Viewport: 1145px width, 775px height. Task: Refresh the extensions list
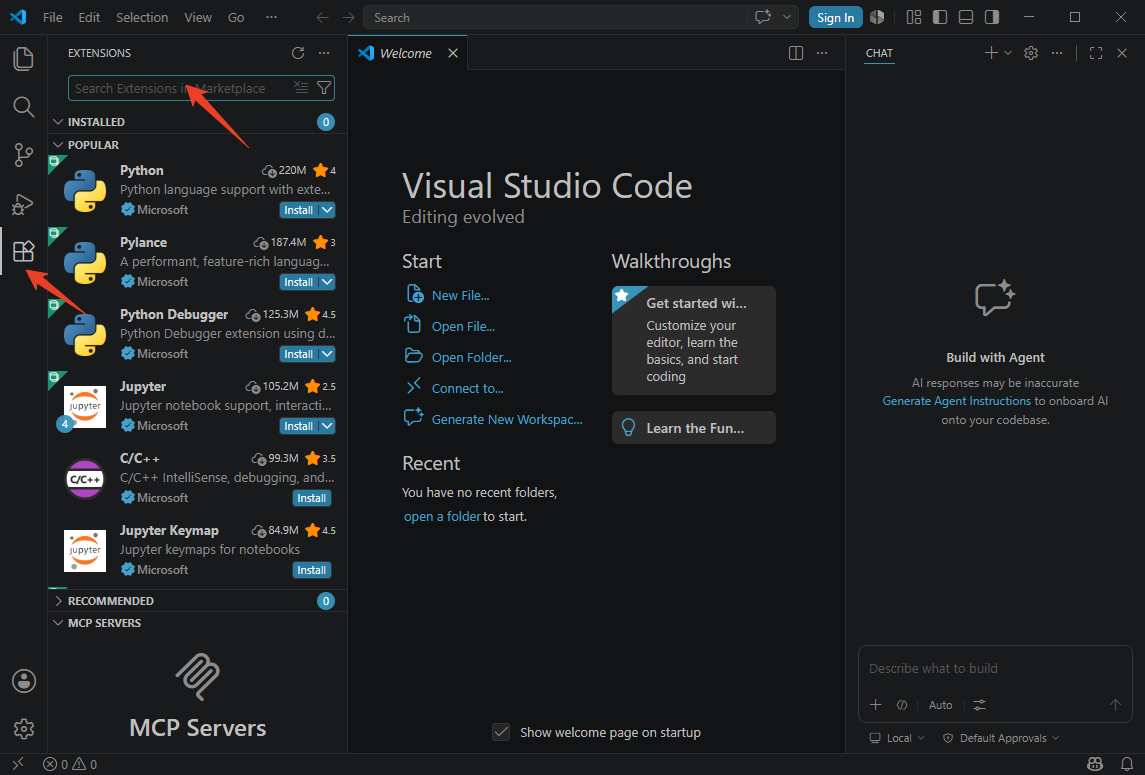[298, 53]
